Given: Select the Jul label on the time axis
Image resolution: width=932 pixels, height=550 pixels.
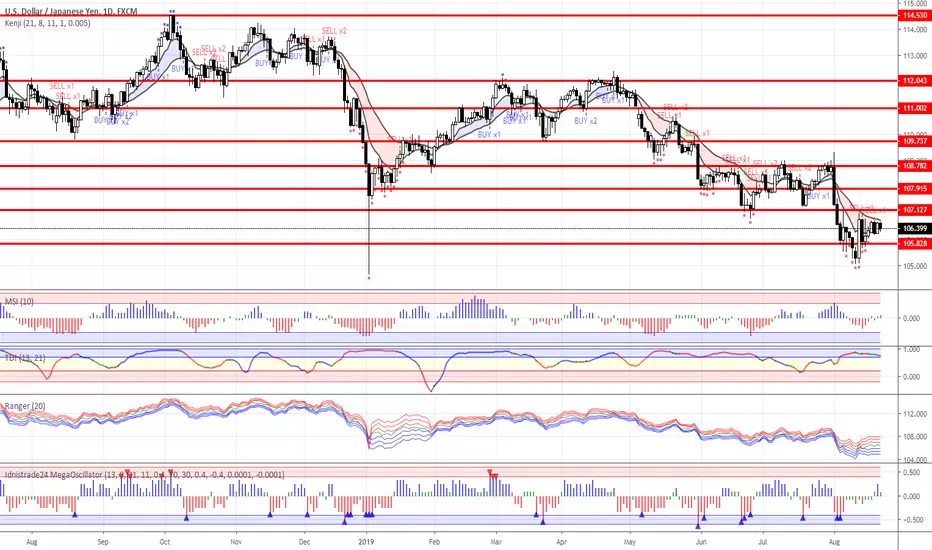Looking at the screenshot, I should (x=763, y=542).
